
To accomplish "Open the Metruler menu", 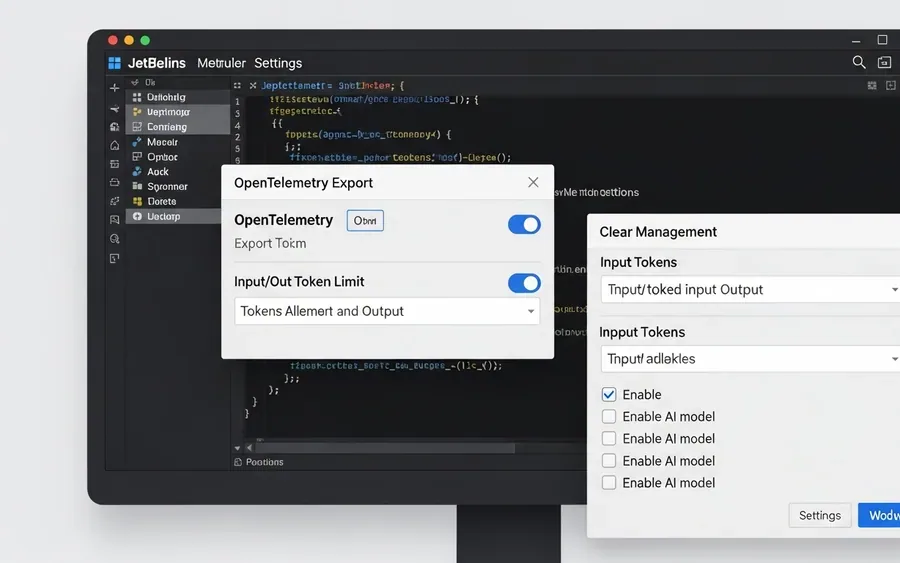I will coord(221,63).
